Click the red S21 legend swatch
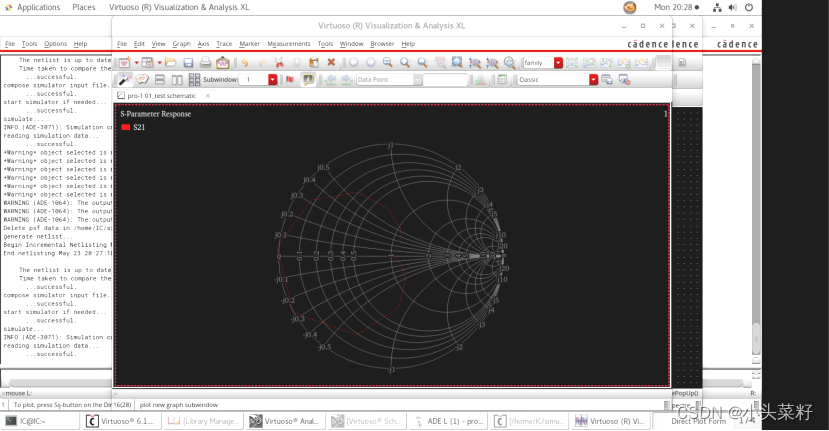The height and width of the screenshot is (431, 829). click(125, 127)
